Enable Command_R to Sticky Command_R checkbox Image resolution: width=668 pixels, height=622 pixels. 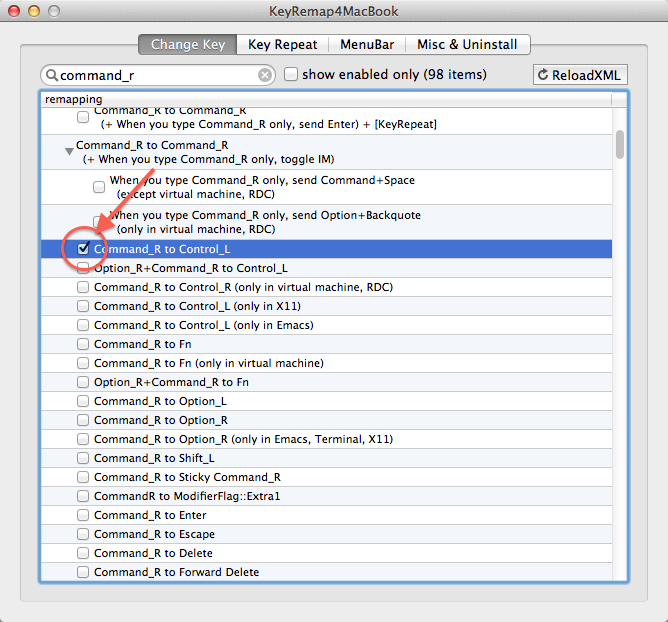point(83,477)
